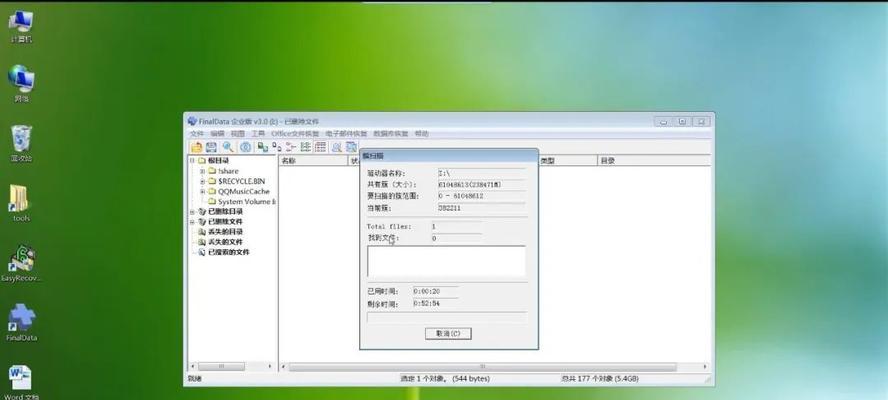Click the tree pane horizontal scrollbar

point(232,367)
